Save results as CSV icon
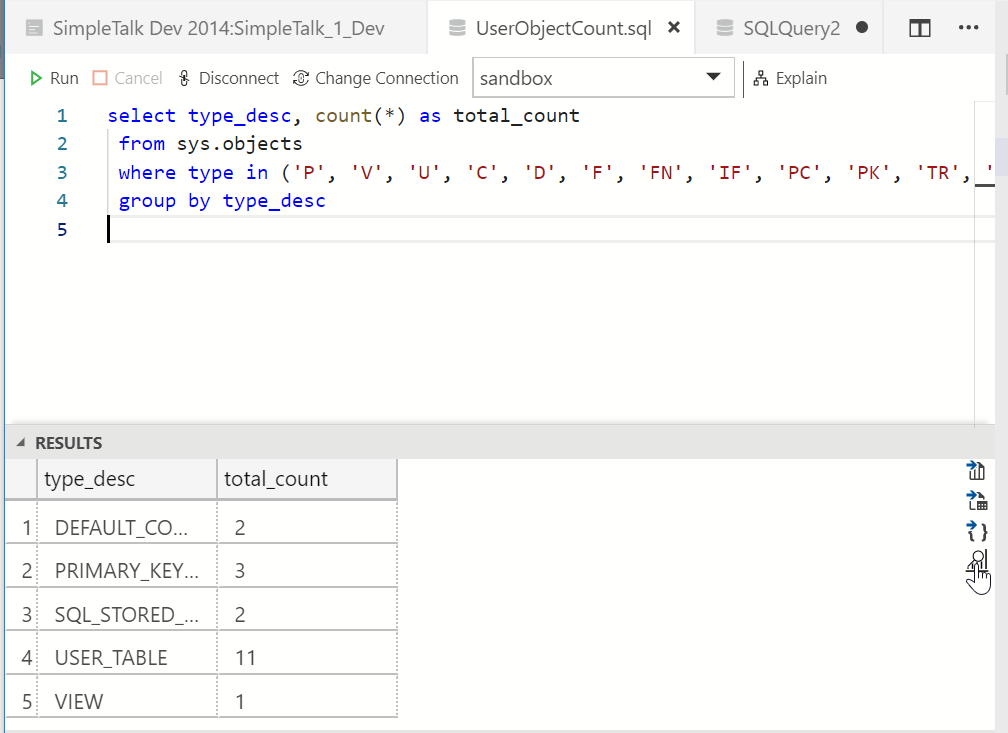This screenshot has width=1008, height=733. pos(976,471)
